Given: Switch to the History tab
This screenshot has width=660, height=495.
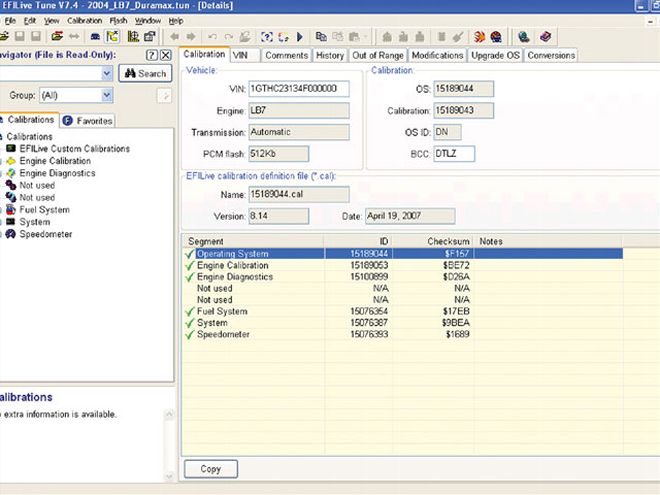Looking at the screenshot, I should 330,56.
